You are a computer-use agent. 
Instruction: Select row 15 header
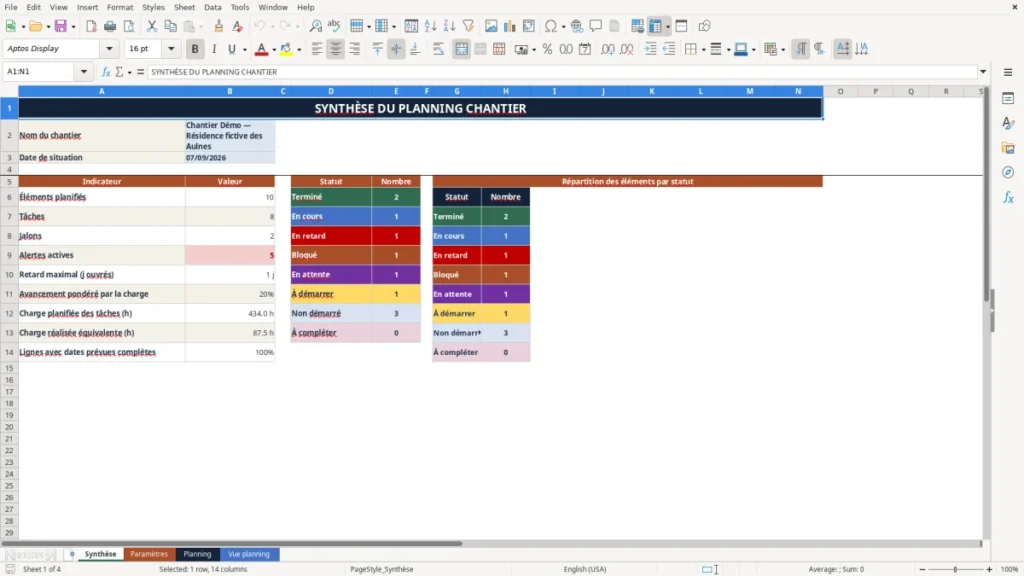coord(9,368)
